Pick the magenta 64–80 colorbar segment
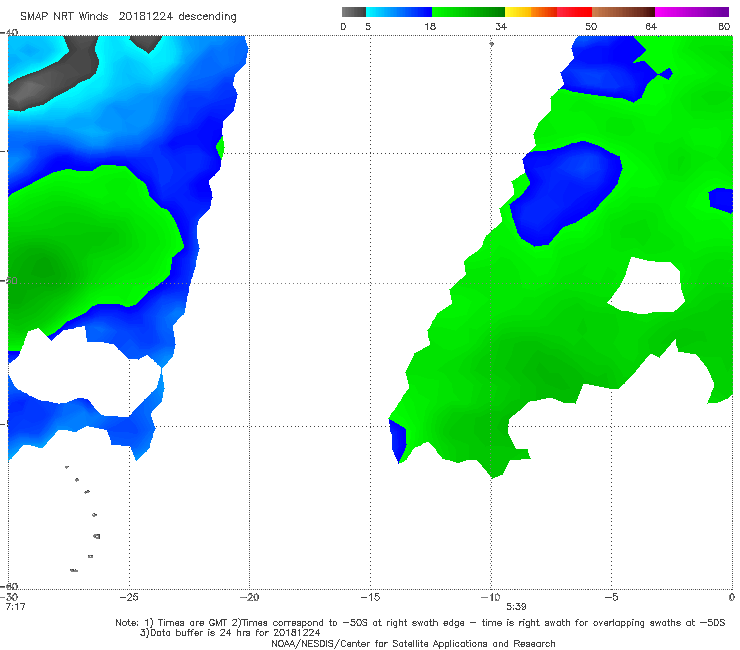This screenshot has width=740, height=650. click(x=692, y=12)
